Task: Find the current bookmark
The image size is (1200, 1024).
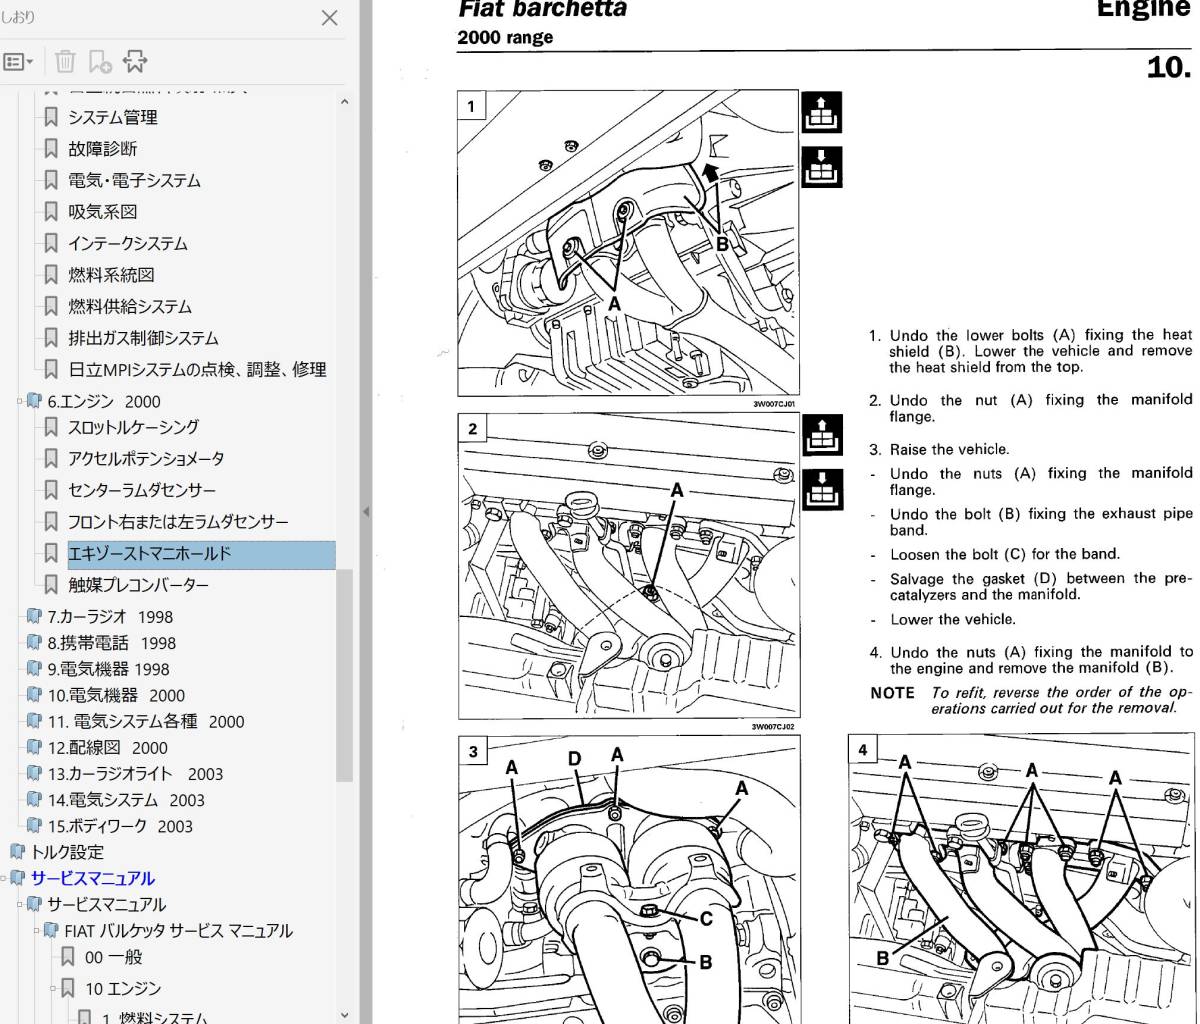Action: click(134, 62)
